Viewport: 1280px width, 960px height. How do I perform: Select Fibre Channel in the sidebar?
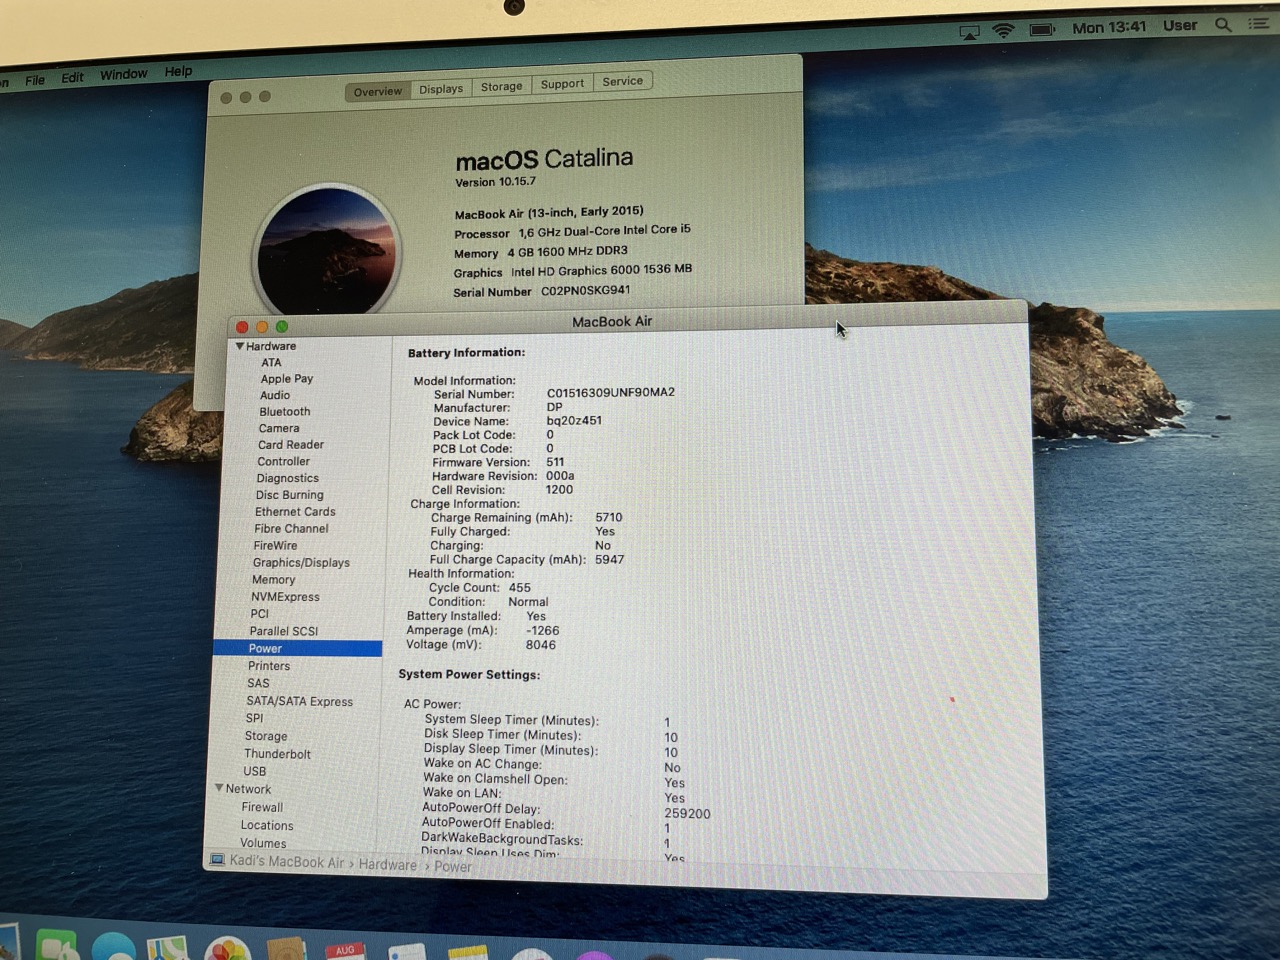[x=291, y=529]
